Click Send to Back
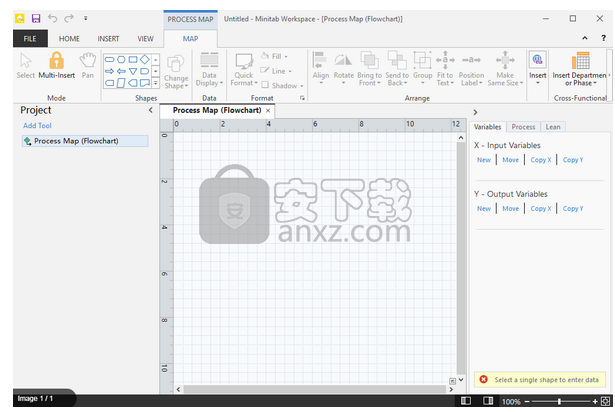The height and width of the screenshot is (412, 615). [397, 68]
